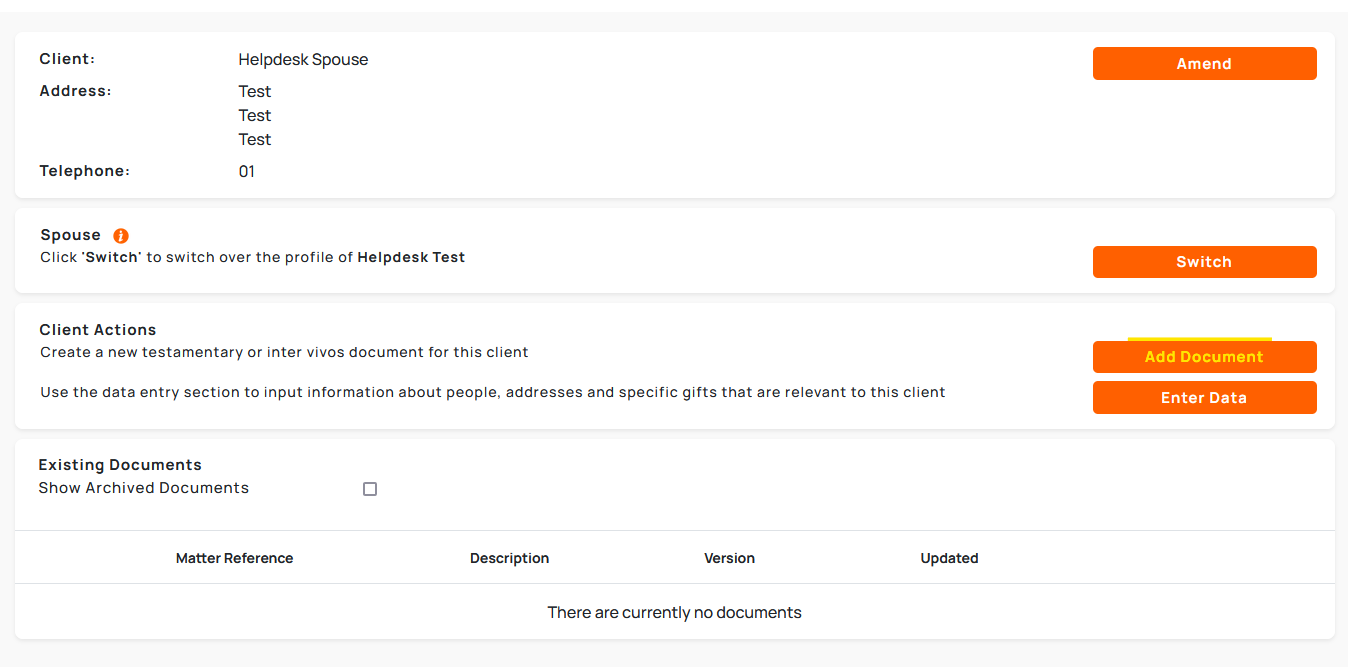Click the Updated column header
The image size is (1348, 667).
pyautogui.click(x=949, y=558)
